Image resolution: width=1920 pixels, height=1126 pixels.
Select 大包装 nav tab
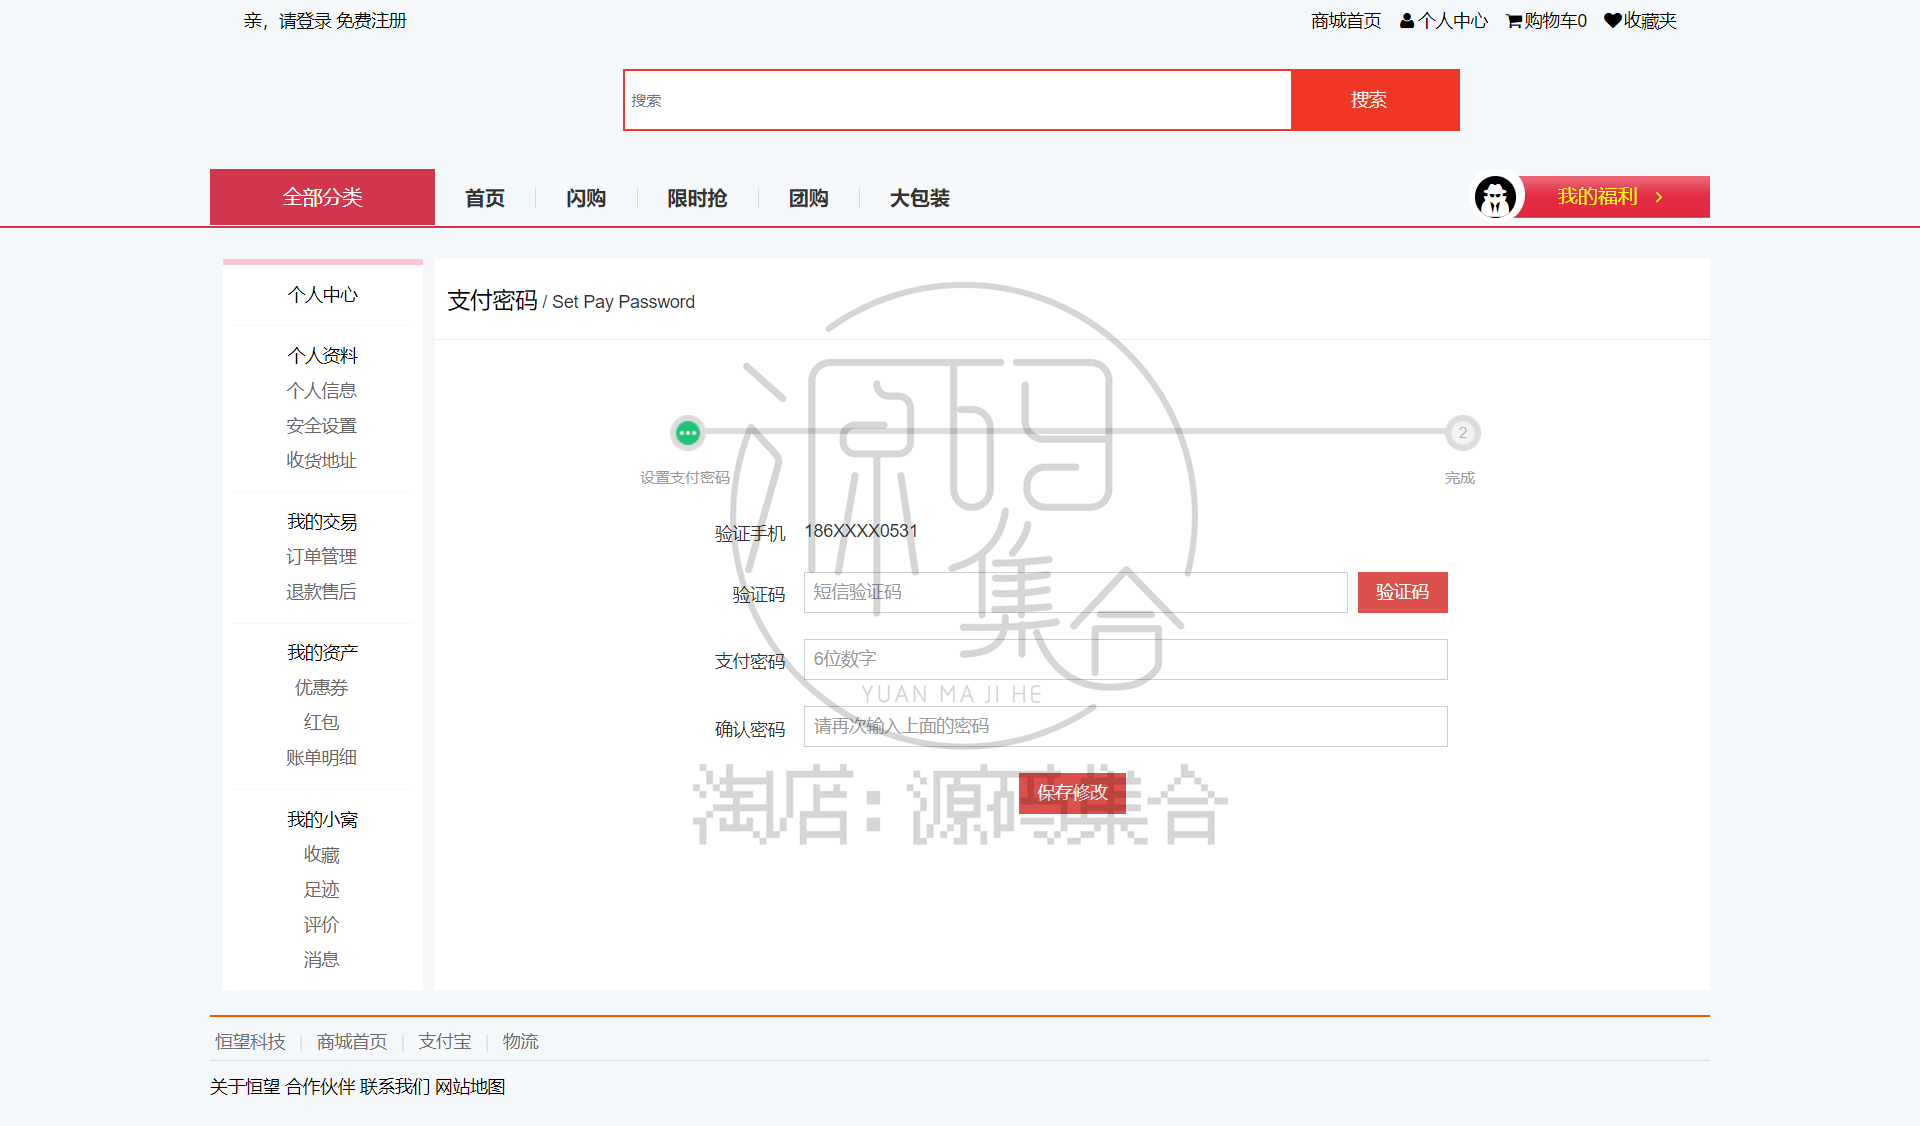pos(920,198)
